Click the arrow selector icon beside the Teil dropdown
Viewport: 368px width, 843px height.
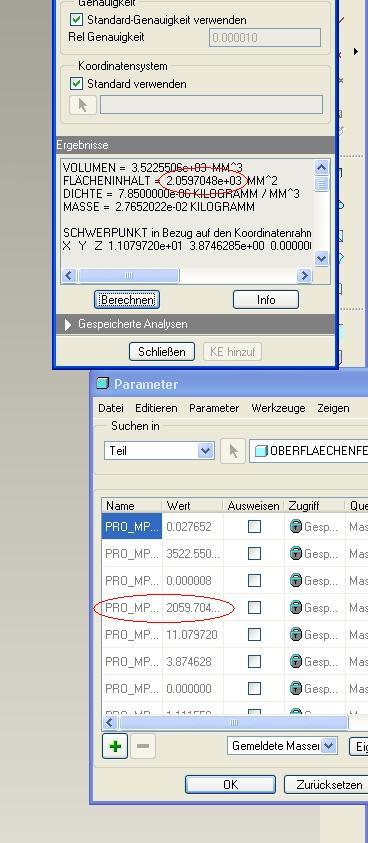point(233,451)
